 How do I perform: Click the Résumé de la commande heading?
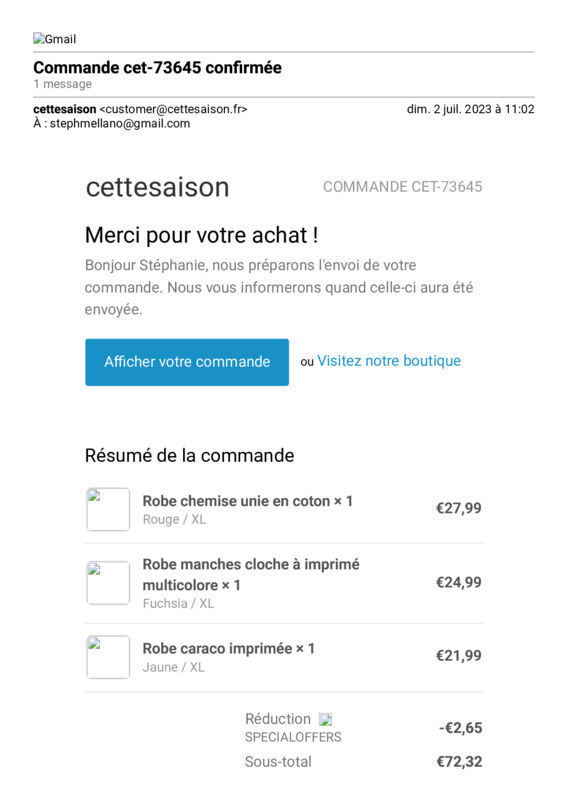189,456
